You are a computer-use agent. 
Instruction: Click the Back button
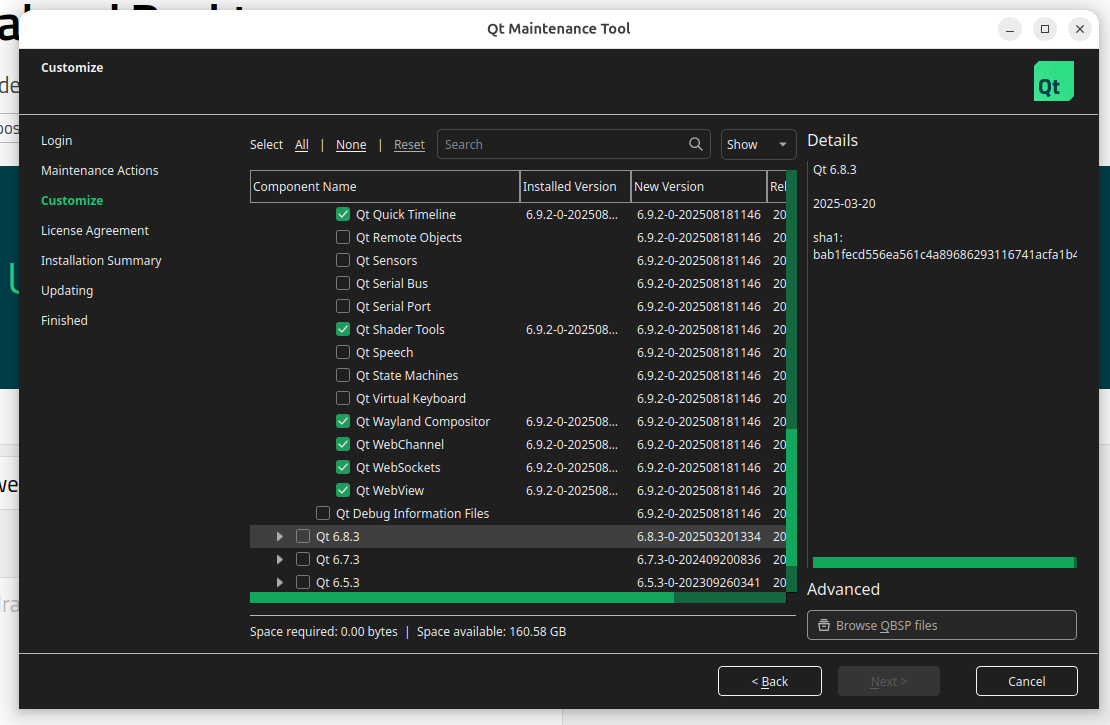coord(770,681)
